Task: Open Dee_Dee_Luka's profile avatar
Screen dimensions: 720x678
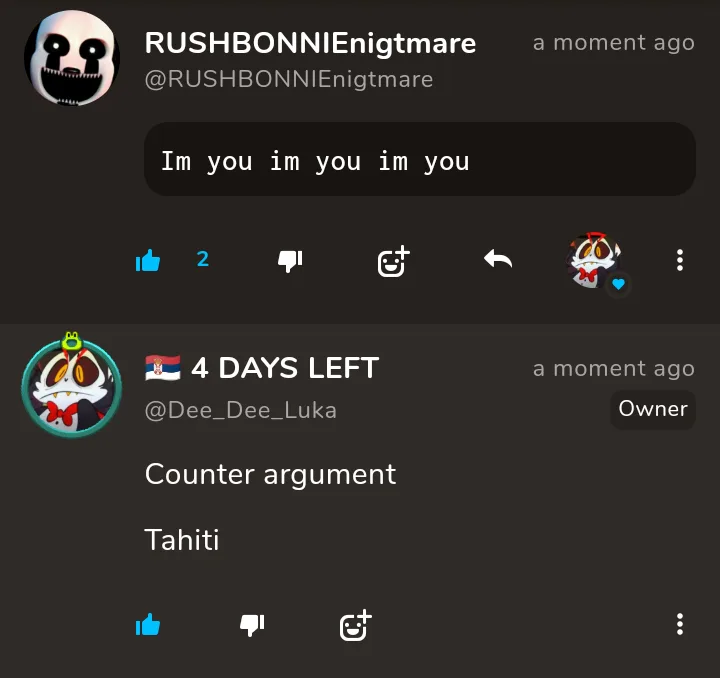Action: [x=71, y=385]
